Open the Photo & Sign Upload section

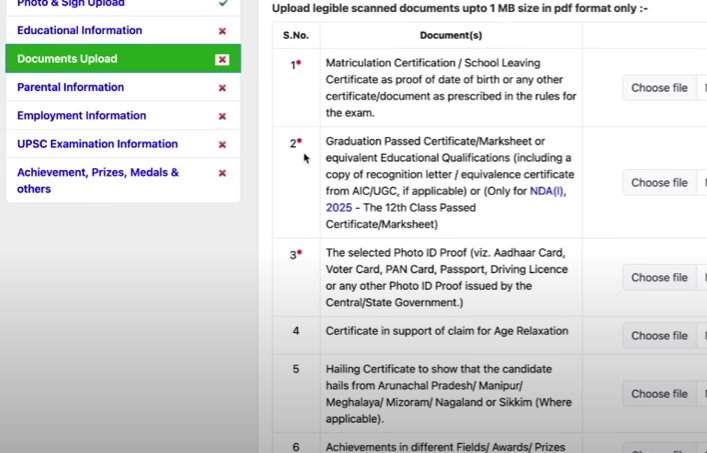point(70,4)
